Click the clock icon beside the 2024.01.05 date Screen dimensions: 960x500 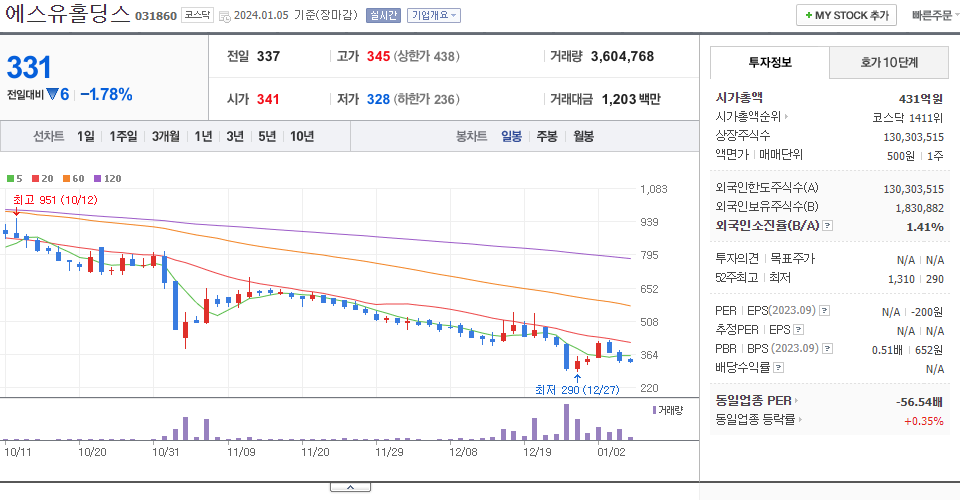225,17
